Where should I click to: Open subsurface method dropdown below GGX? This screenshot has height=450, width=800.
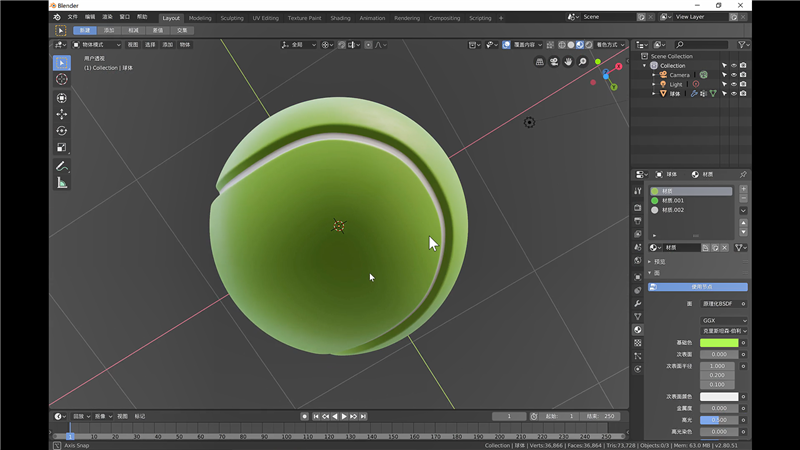click(723, 331)
